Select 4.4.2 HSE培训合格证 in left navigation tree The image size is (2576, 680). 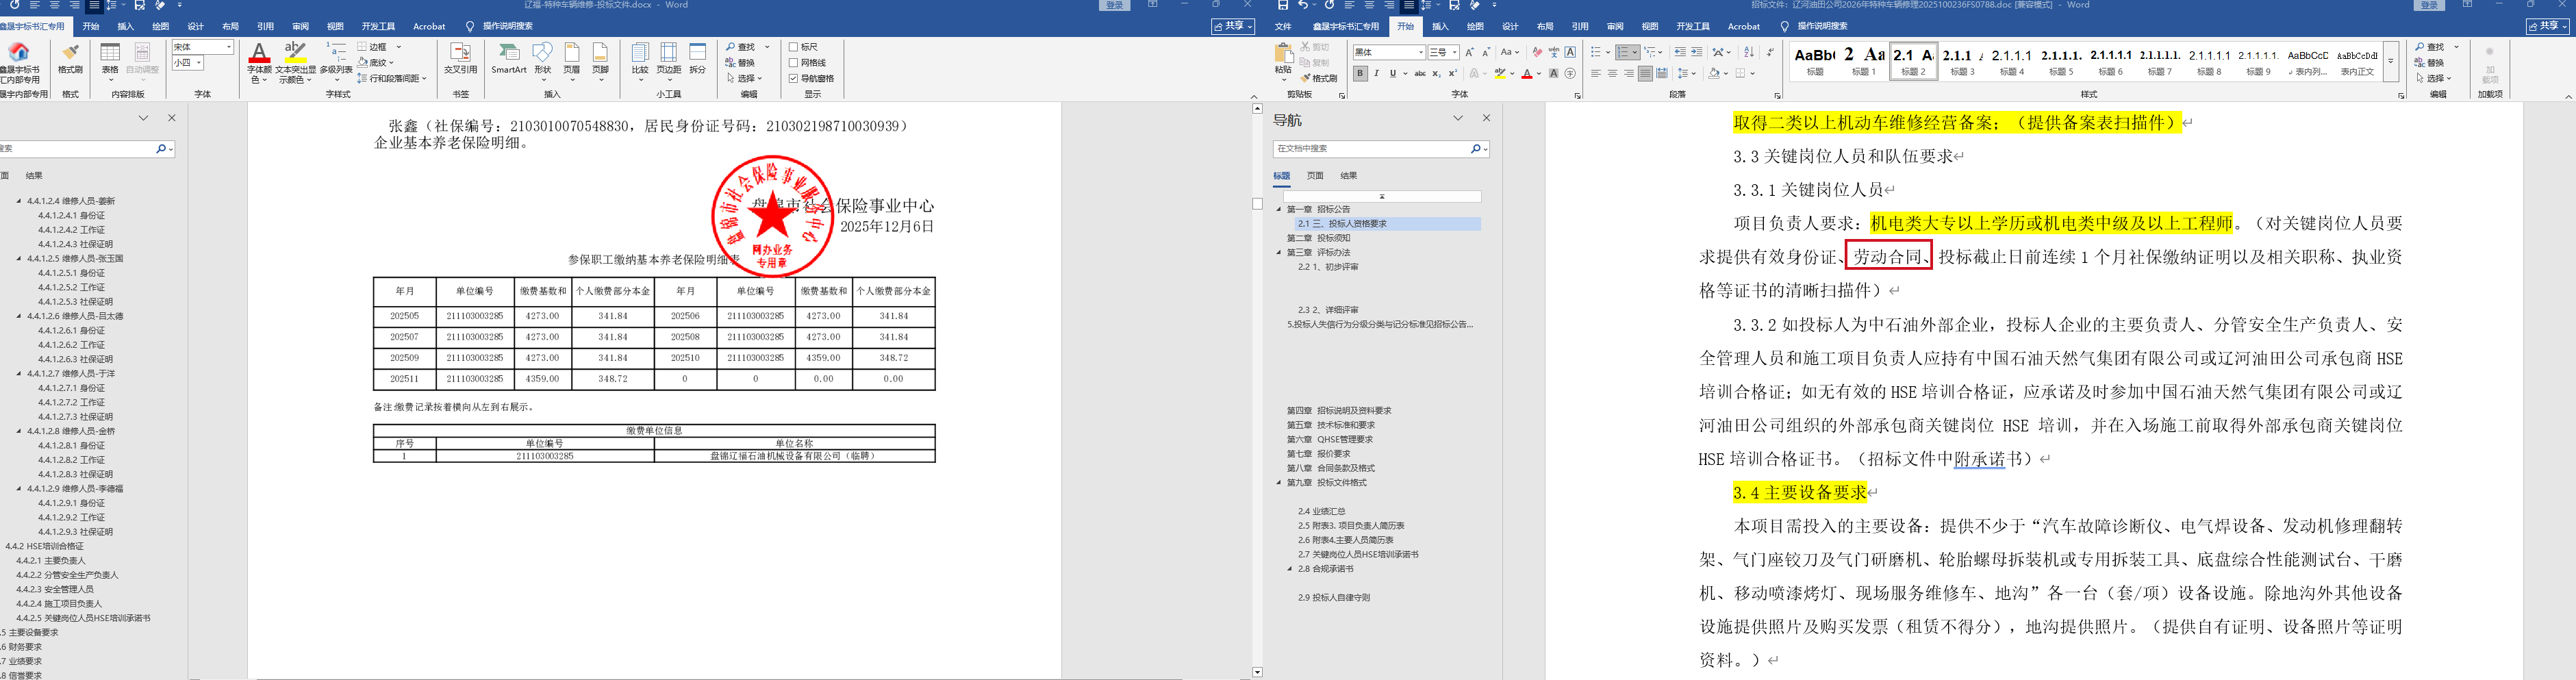45,546
